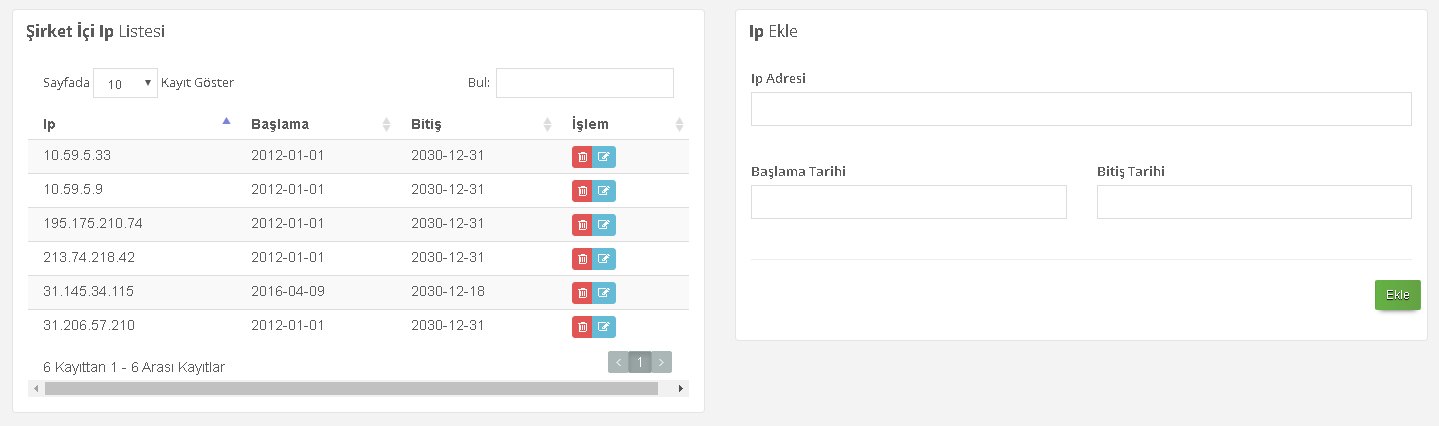Click the horizontal scrollbar under the table
This screenshot has height=426, width=1439.
(351, 388)
